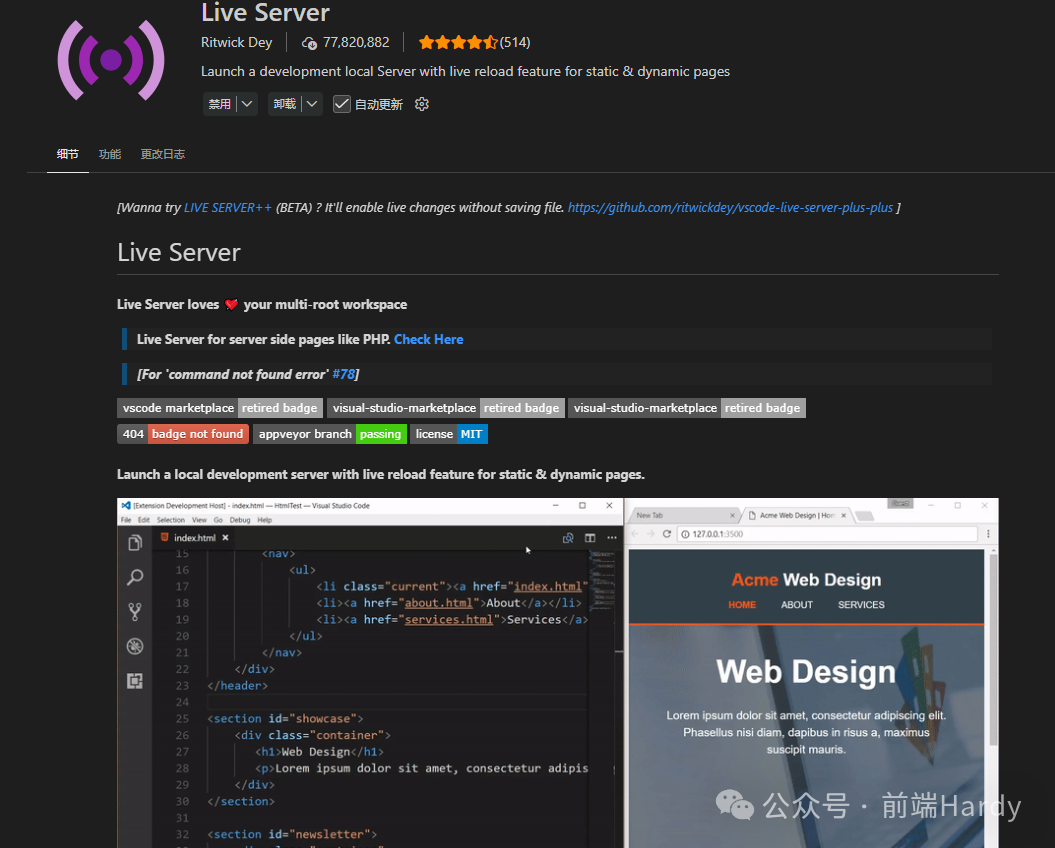Click the browser address bar 127.0.0.1:3500
The width and height of the screenshot is (1055, 848).
click(827, 534)
